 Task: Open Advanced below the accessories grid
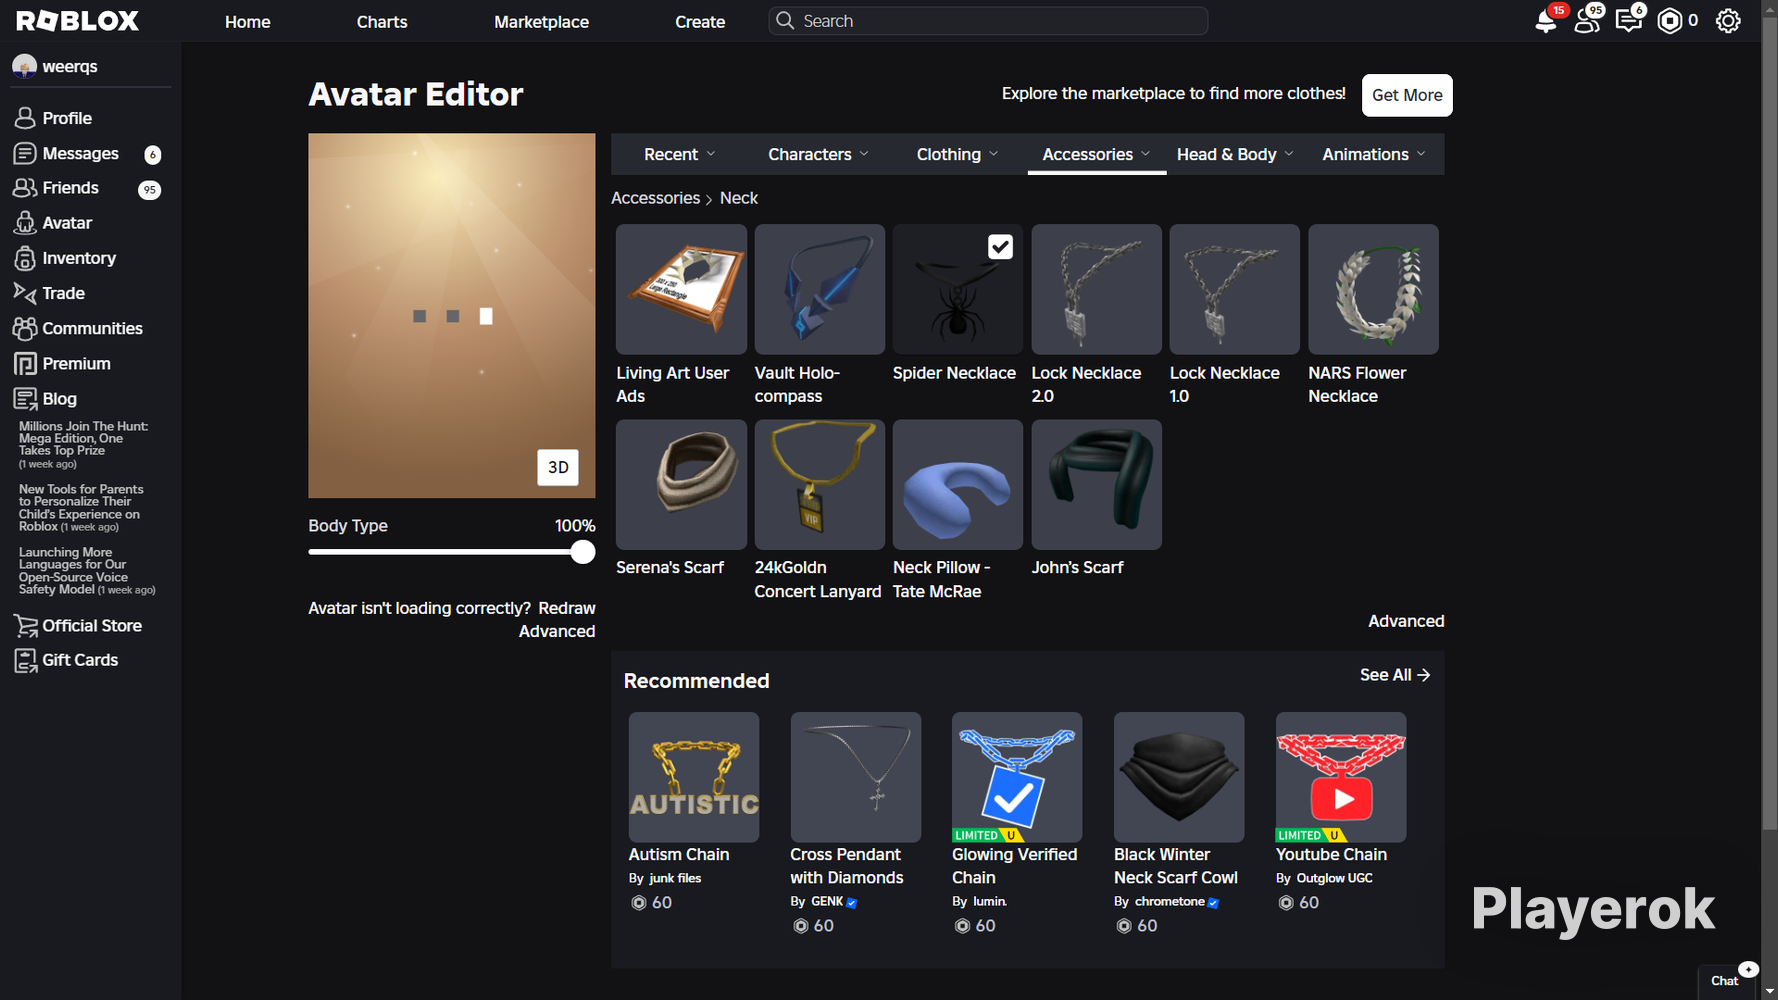pos(1406,621)
